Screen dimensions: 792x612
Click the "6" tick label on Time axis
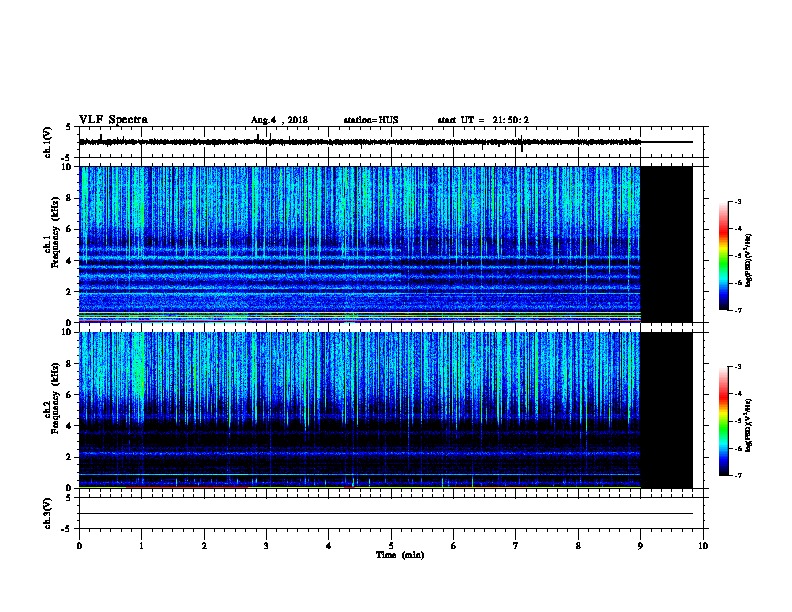point(454,545)
